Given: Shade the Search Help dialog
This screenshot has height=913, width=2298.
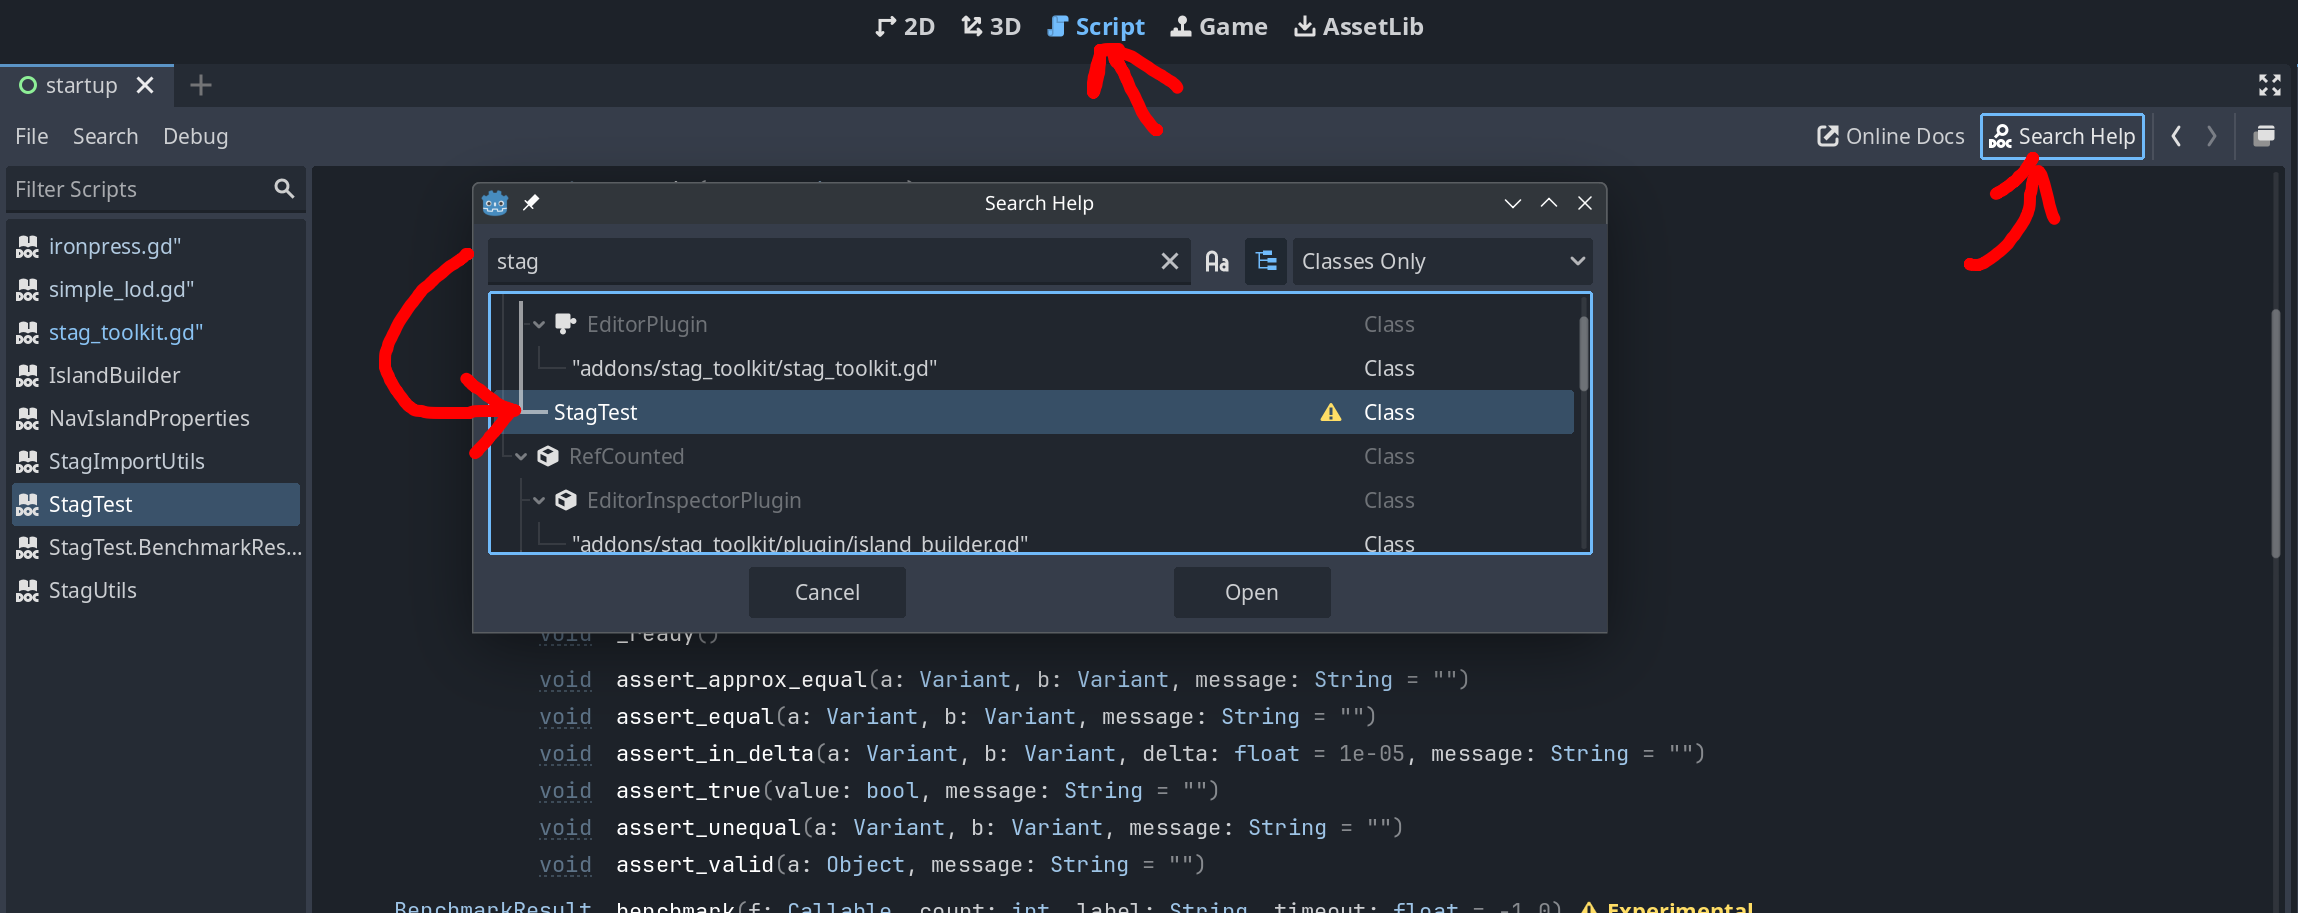Looking at the screenshot, I should 1512,203.
